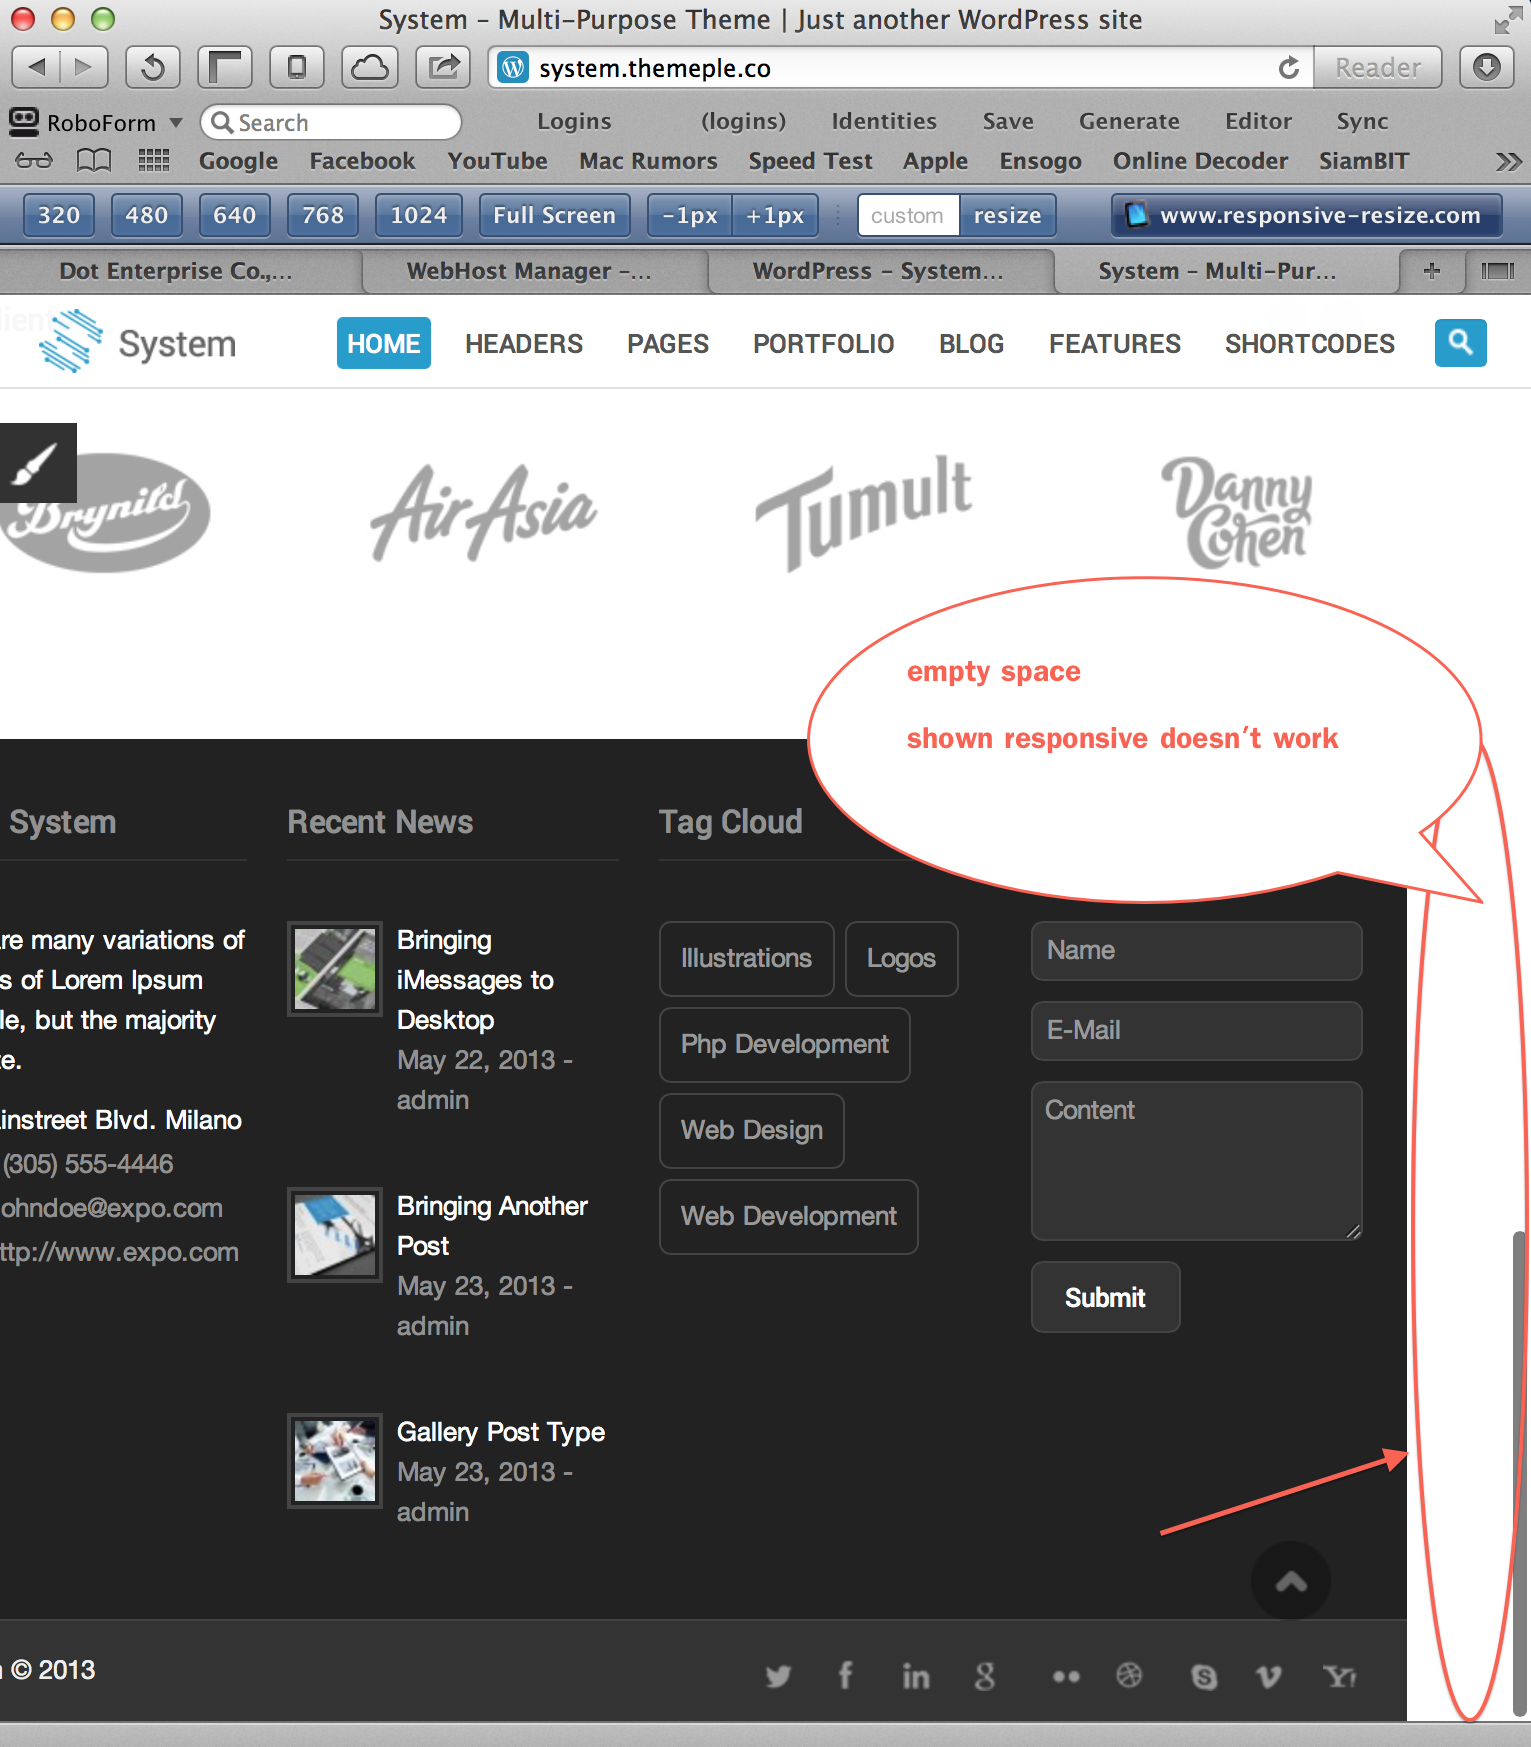1531x1747 pixels.
Task: Switch to the Dot Enterprise Co. tab
Action: point(178,271)
